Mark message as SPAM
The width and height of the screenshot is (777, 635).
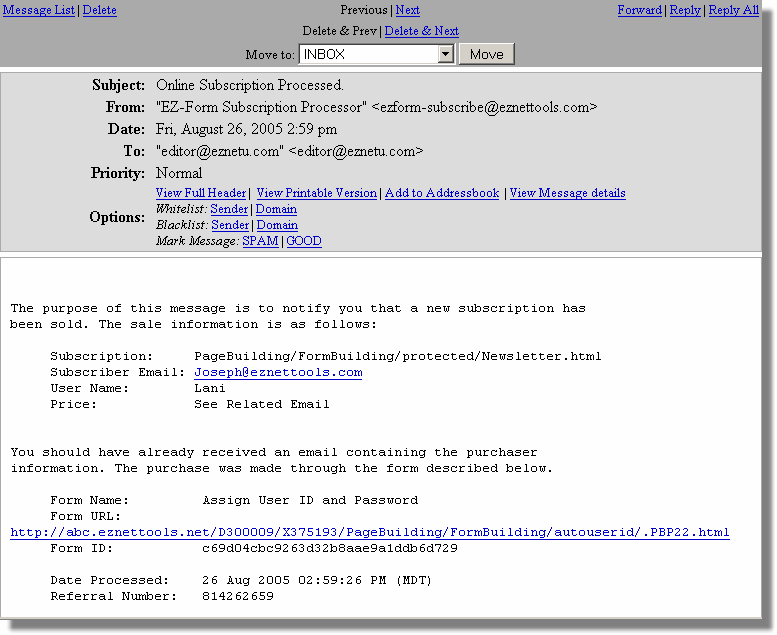pyautogui.click(x=260, y=241)
